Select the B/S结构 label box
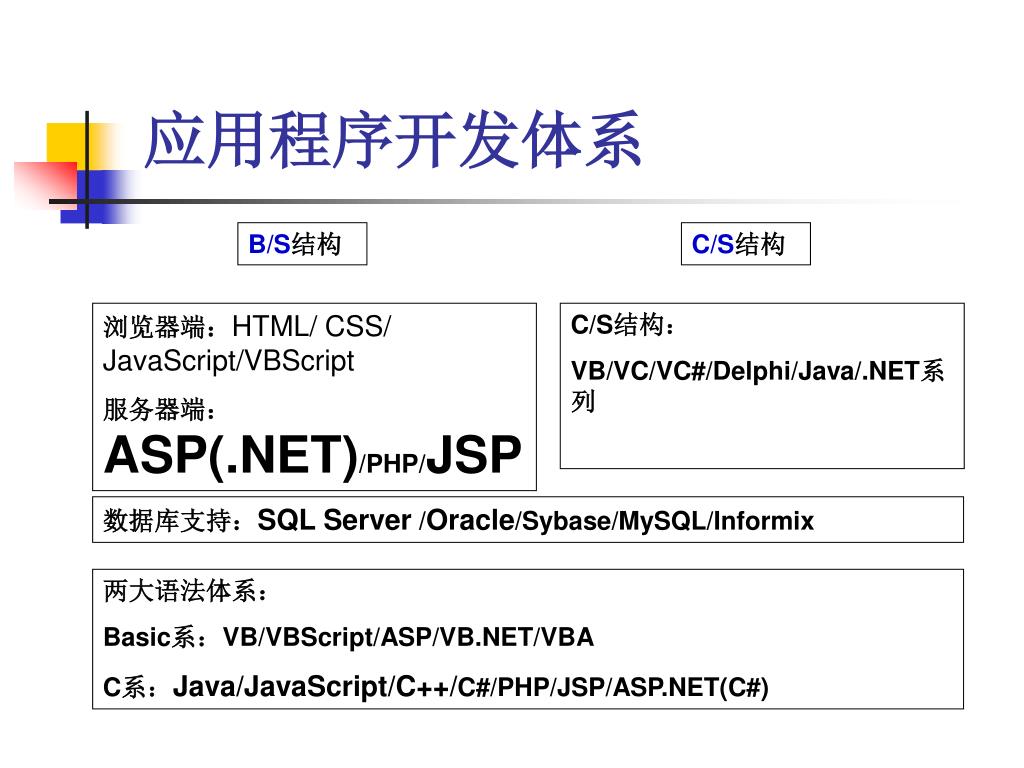Screen dimensions: 1024x768 pos(302,244)
